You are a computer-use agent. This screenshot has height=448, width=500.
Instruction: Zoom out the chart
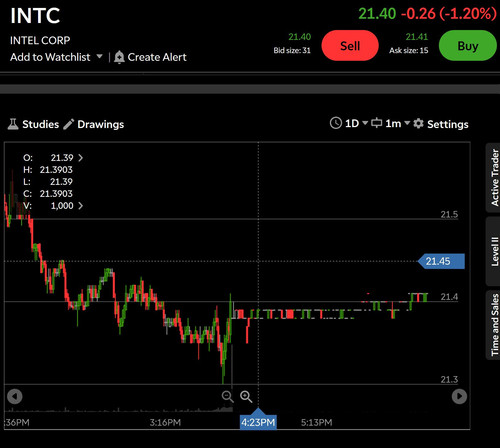[x=228, y=396]
